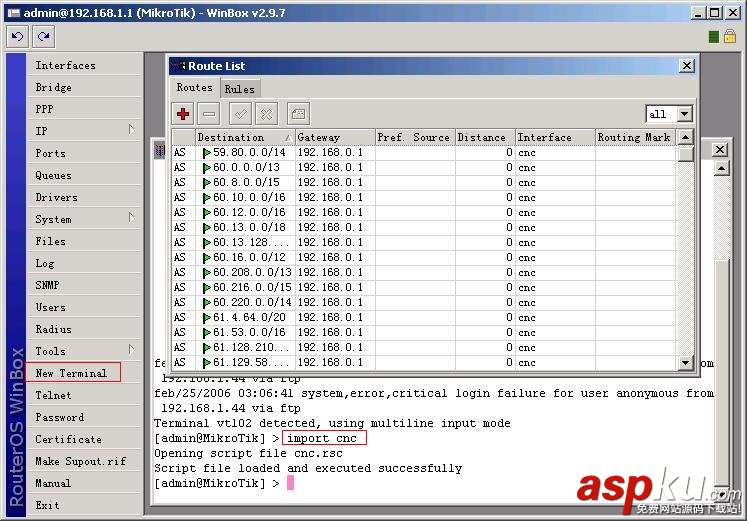Select route 59.80.0.0/14
Viewport: 747px width, 521px height.
click(424, 152)
